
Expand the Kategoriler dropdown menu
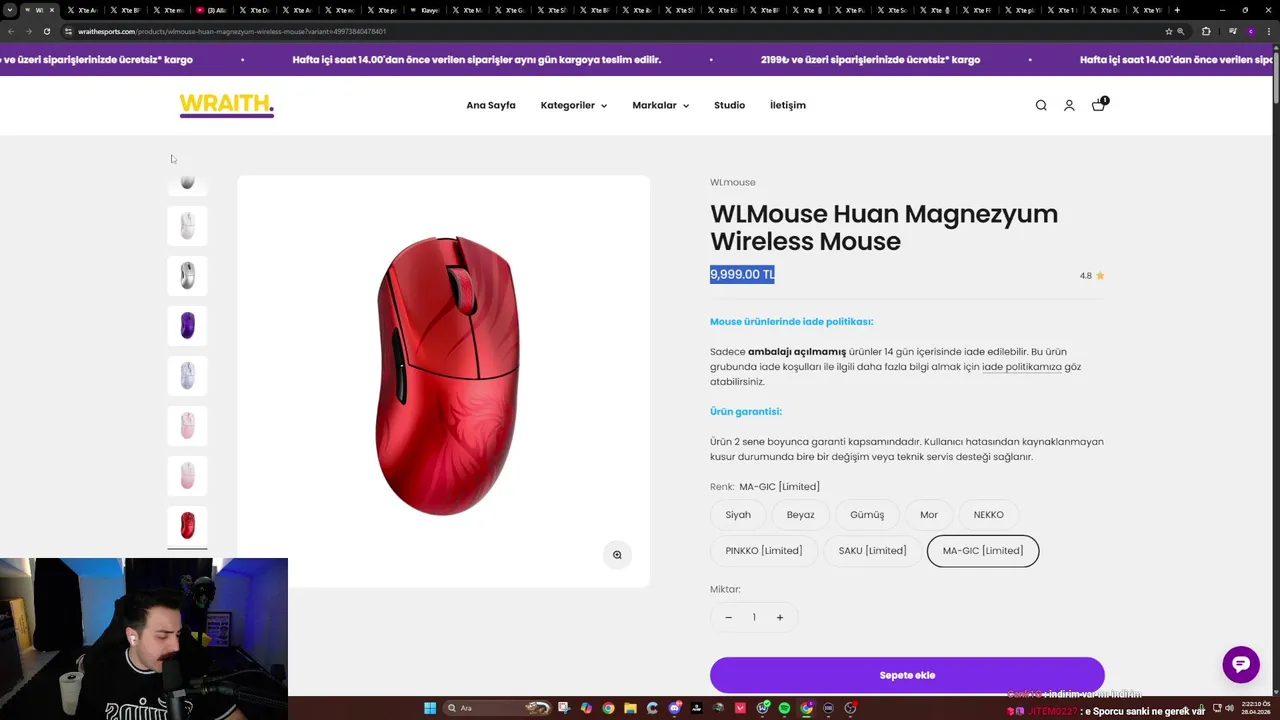pyautogui.click(x=574, y=105)
